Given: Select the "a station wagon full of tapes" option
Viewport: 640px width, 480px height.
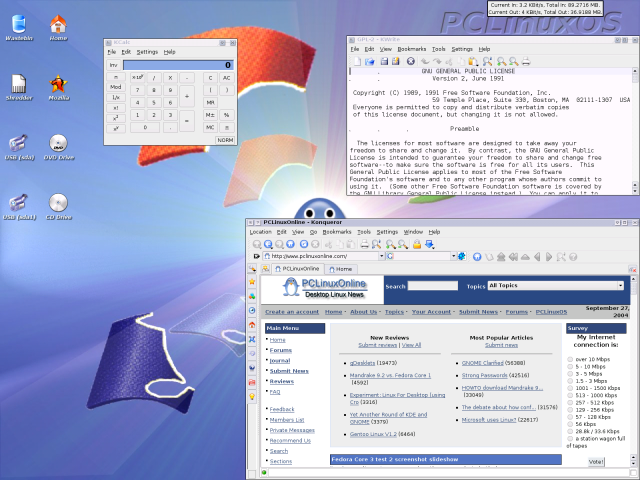Looking at the screenshot, I should click(570, 438).
